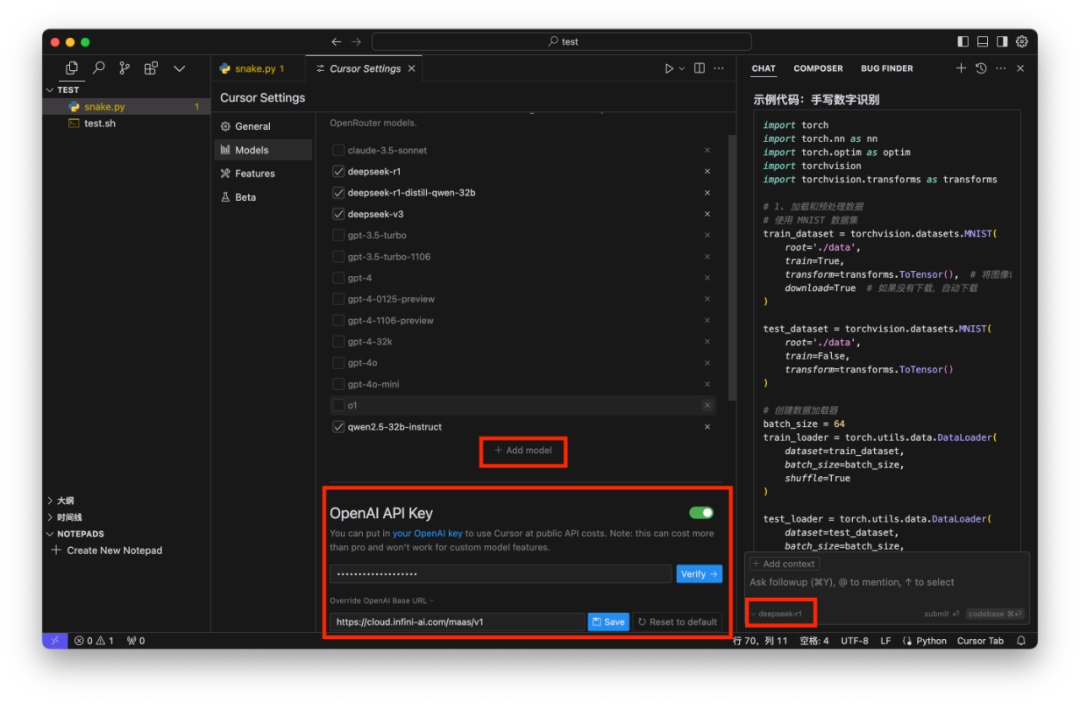This screenshot has width=1080, height=704.
Task: Collapse the NOTEPADS section
Action: [x=80, y=534]
